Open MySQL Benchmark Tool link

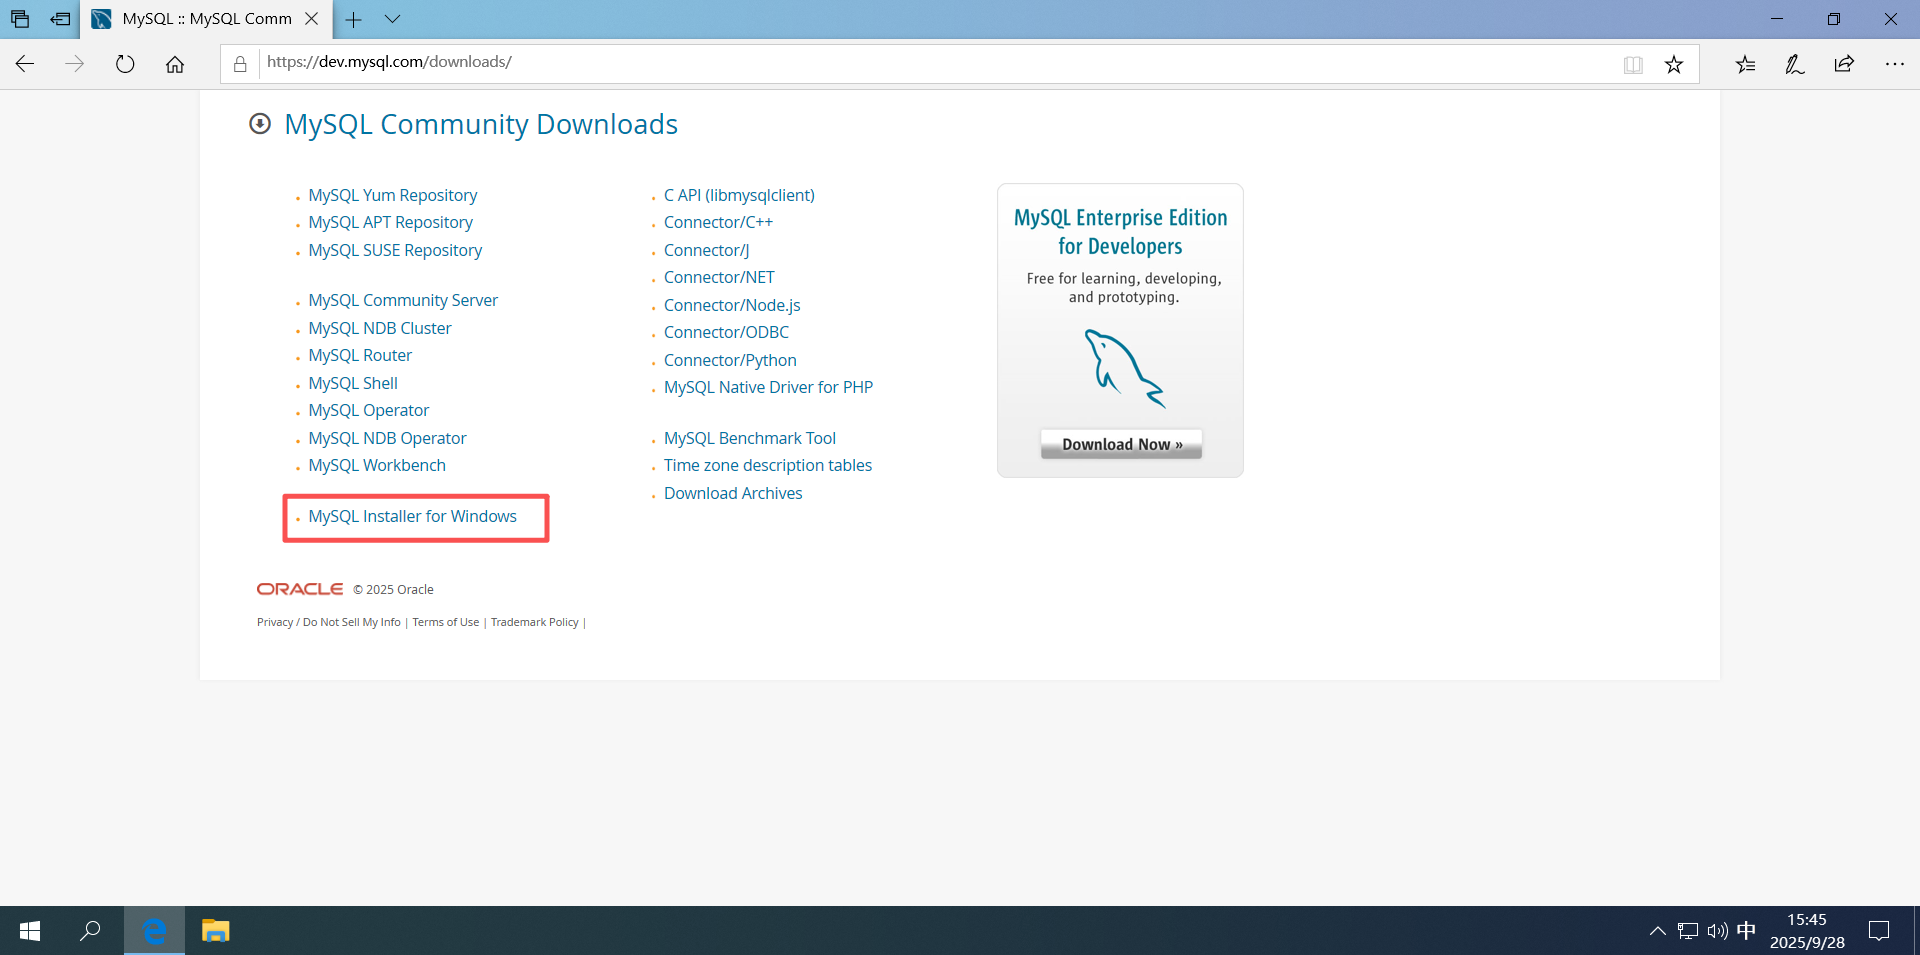click(x=750, y=438)
